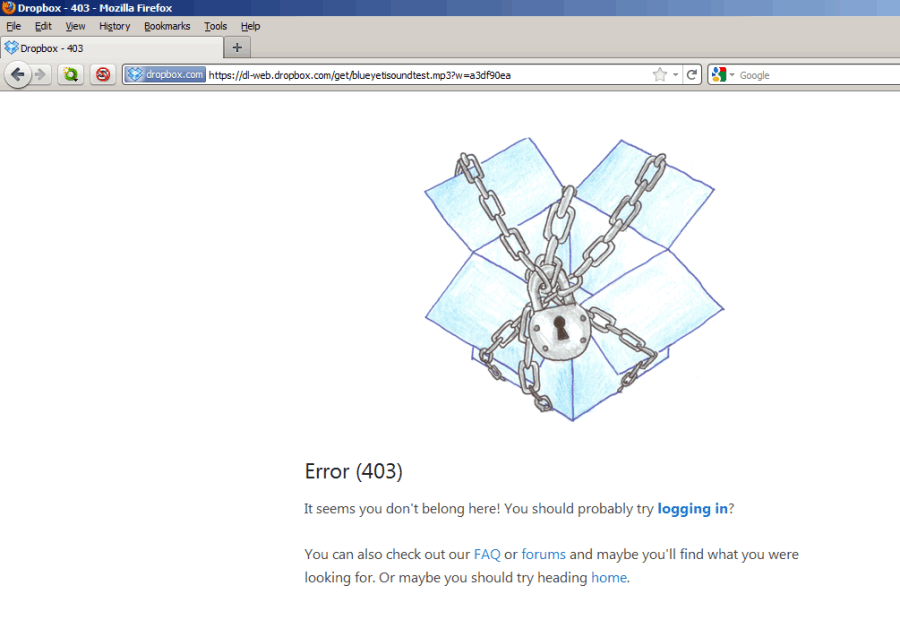The height and width of the screenshot is (620, 900).
Task: Click the Forward arrow button
Action: tap(40, 75)
